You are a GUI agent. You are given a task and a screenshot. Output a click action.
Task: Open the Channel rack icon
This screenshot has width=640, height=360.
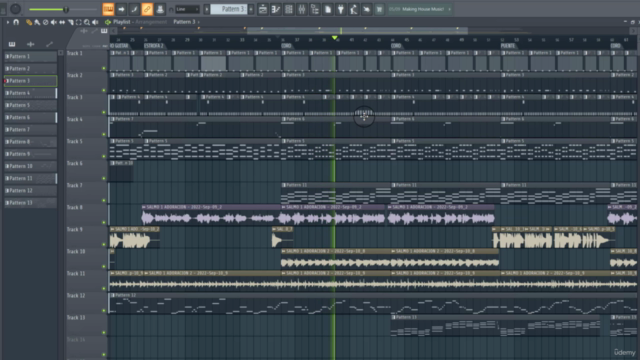289,9
